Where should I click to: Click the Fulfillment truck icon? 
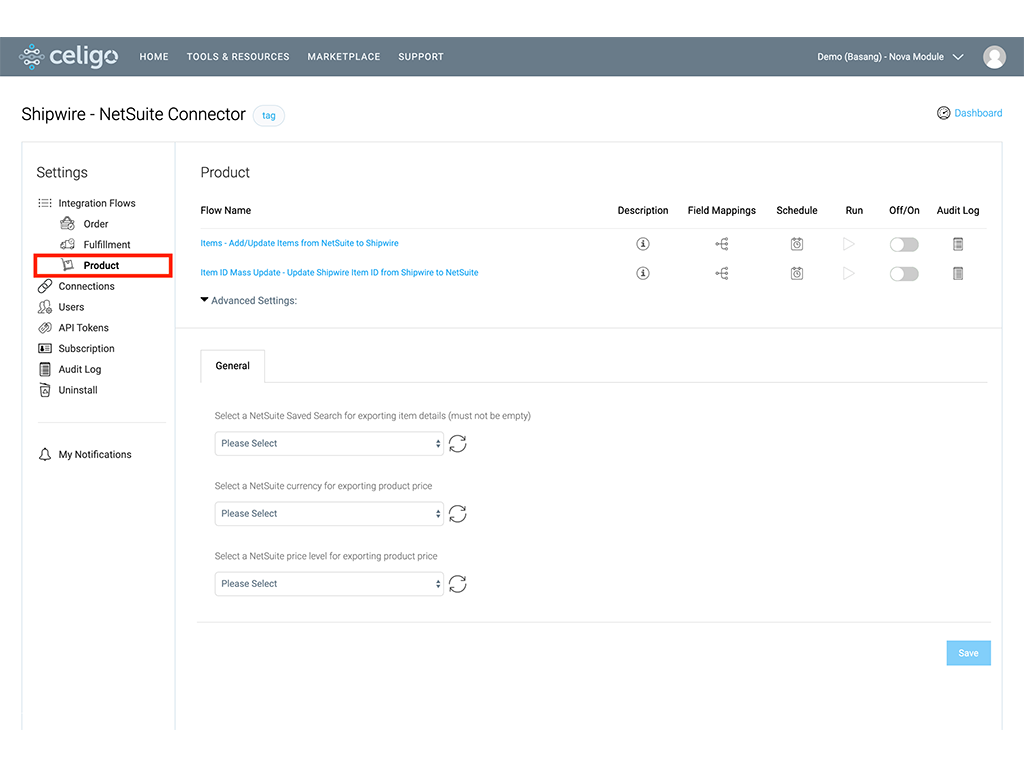tap(67, 244)
